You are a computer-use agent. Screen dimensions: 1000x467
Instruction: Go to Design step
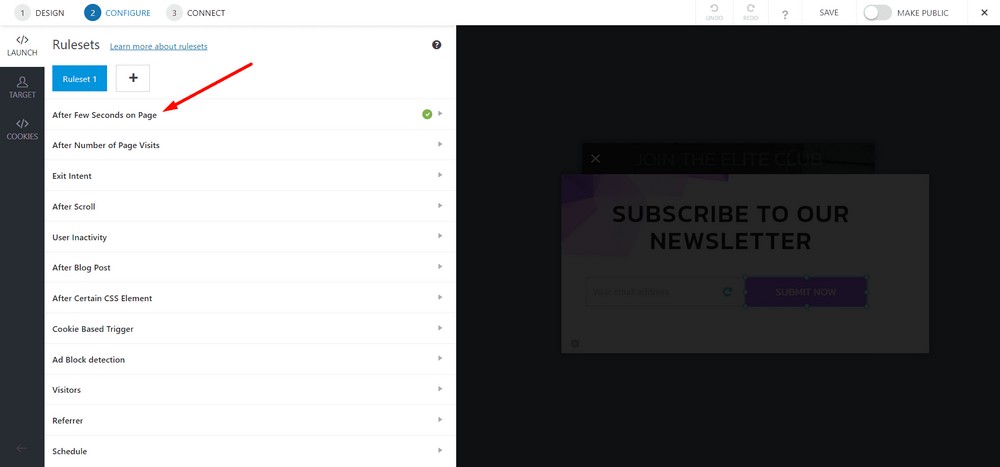(x=40, y=13)
